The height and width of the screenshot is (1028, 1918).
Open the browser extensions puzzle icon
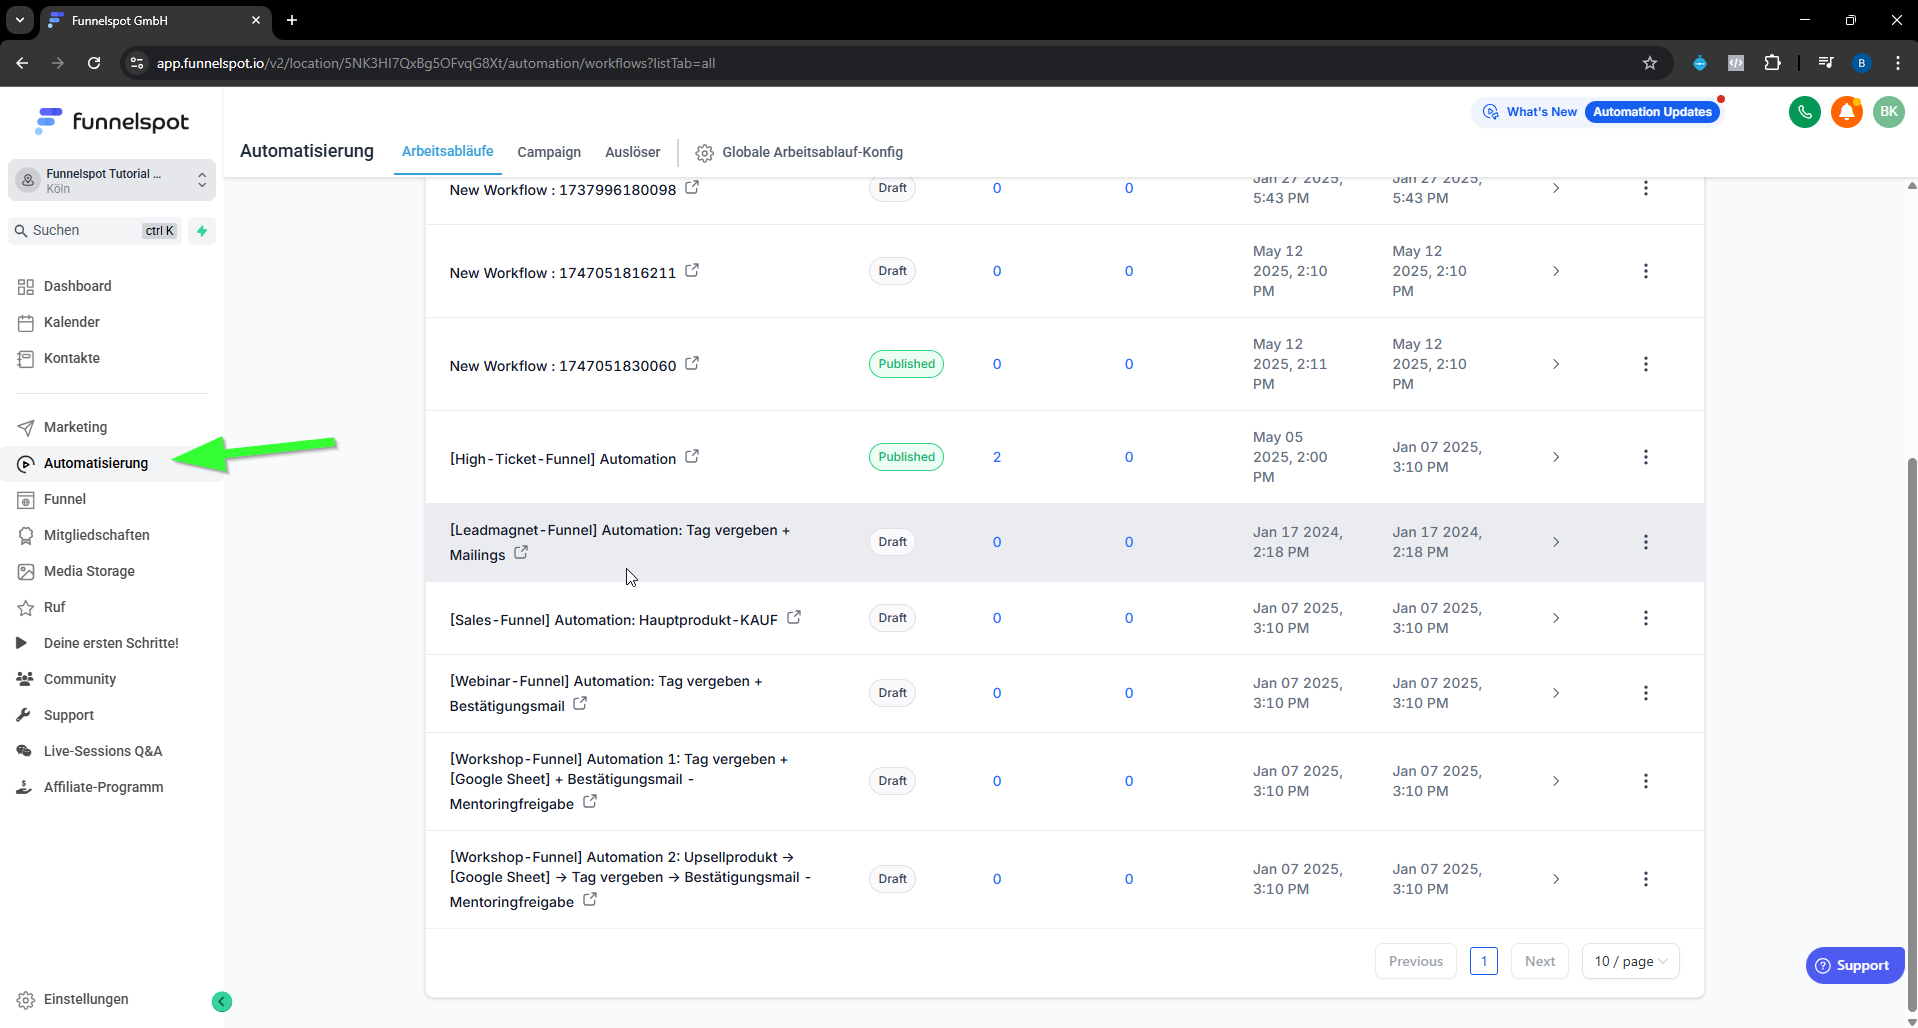(x=1772, y=63)
